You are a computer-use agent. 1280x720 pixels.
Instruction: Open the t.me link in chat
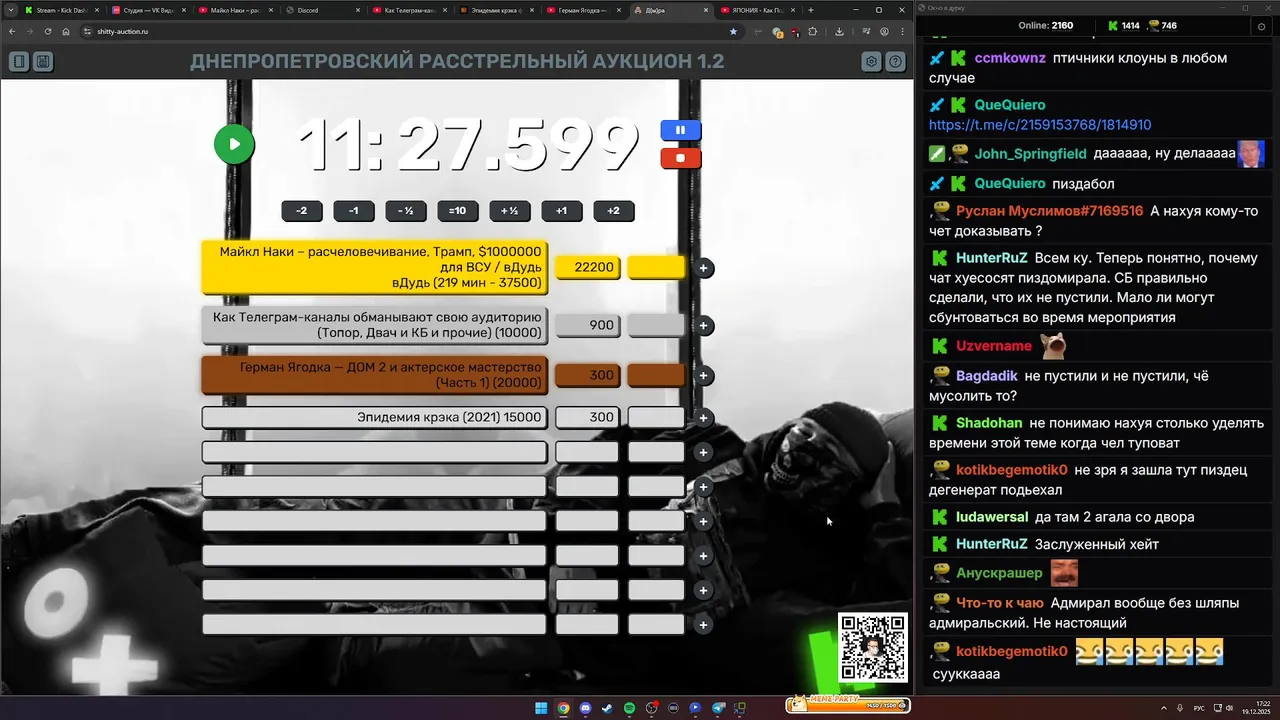(1040, 125)
